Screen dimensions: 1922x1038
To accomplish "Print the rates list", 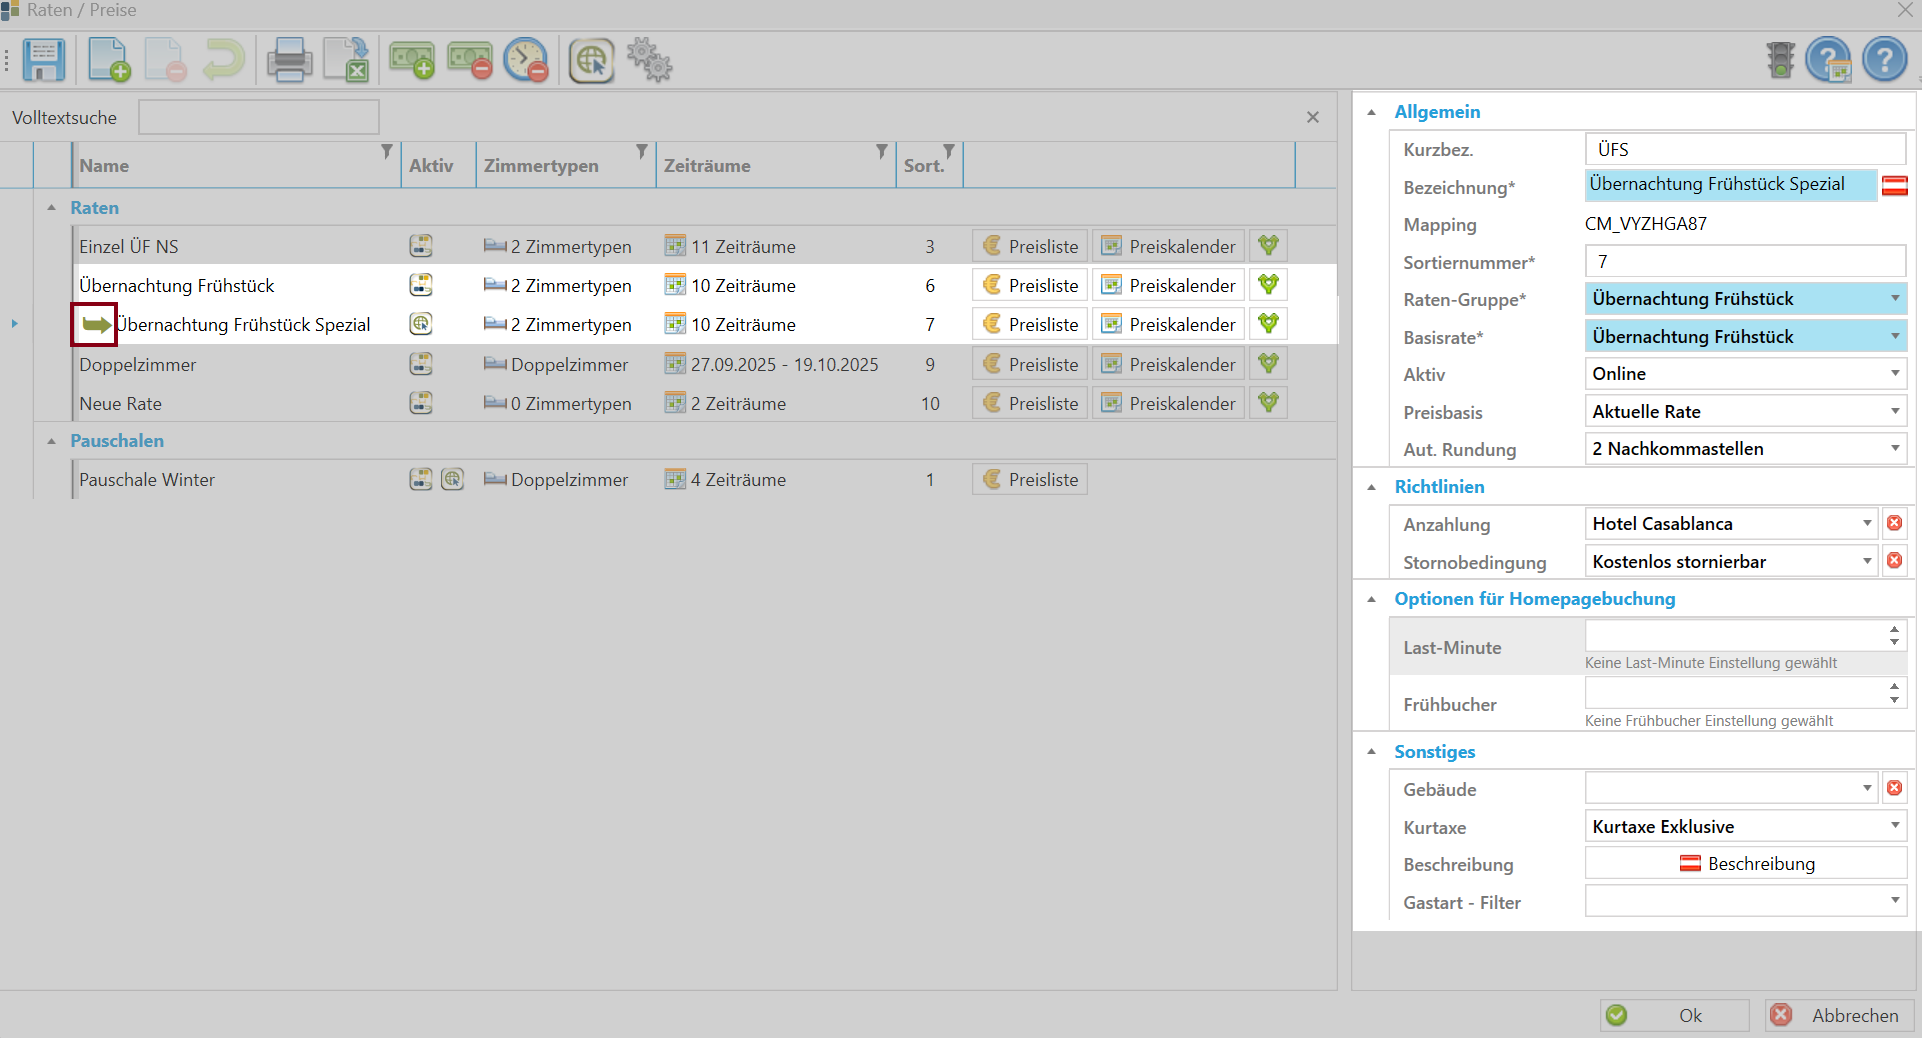I will click(x=290, y=60).
